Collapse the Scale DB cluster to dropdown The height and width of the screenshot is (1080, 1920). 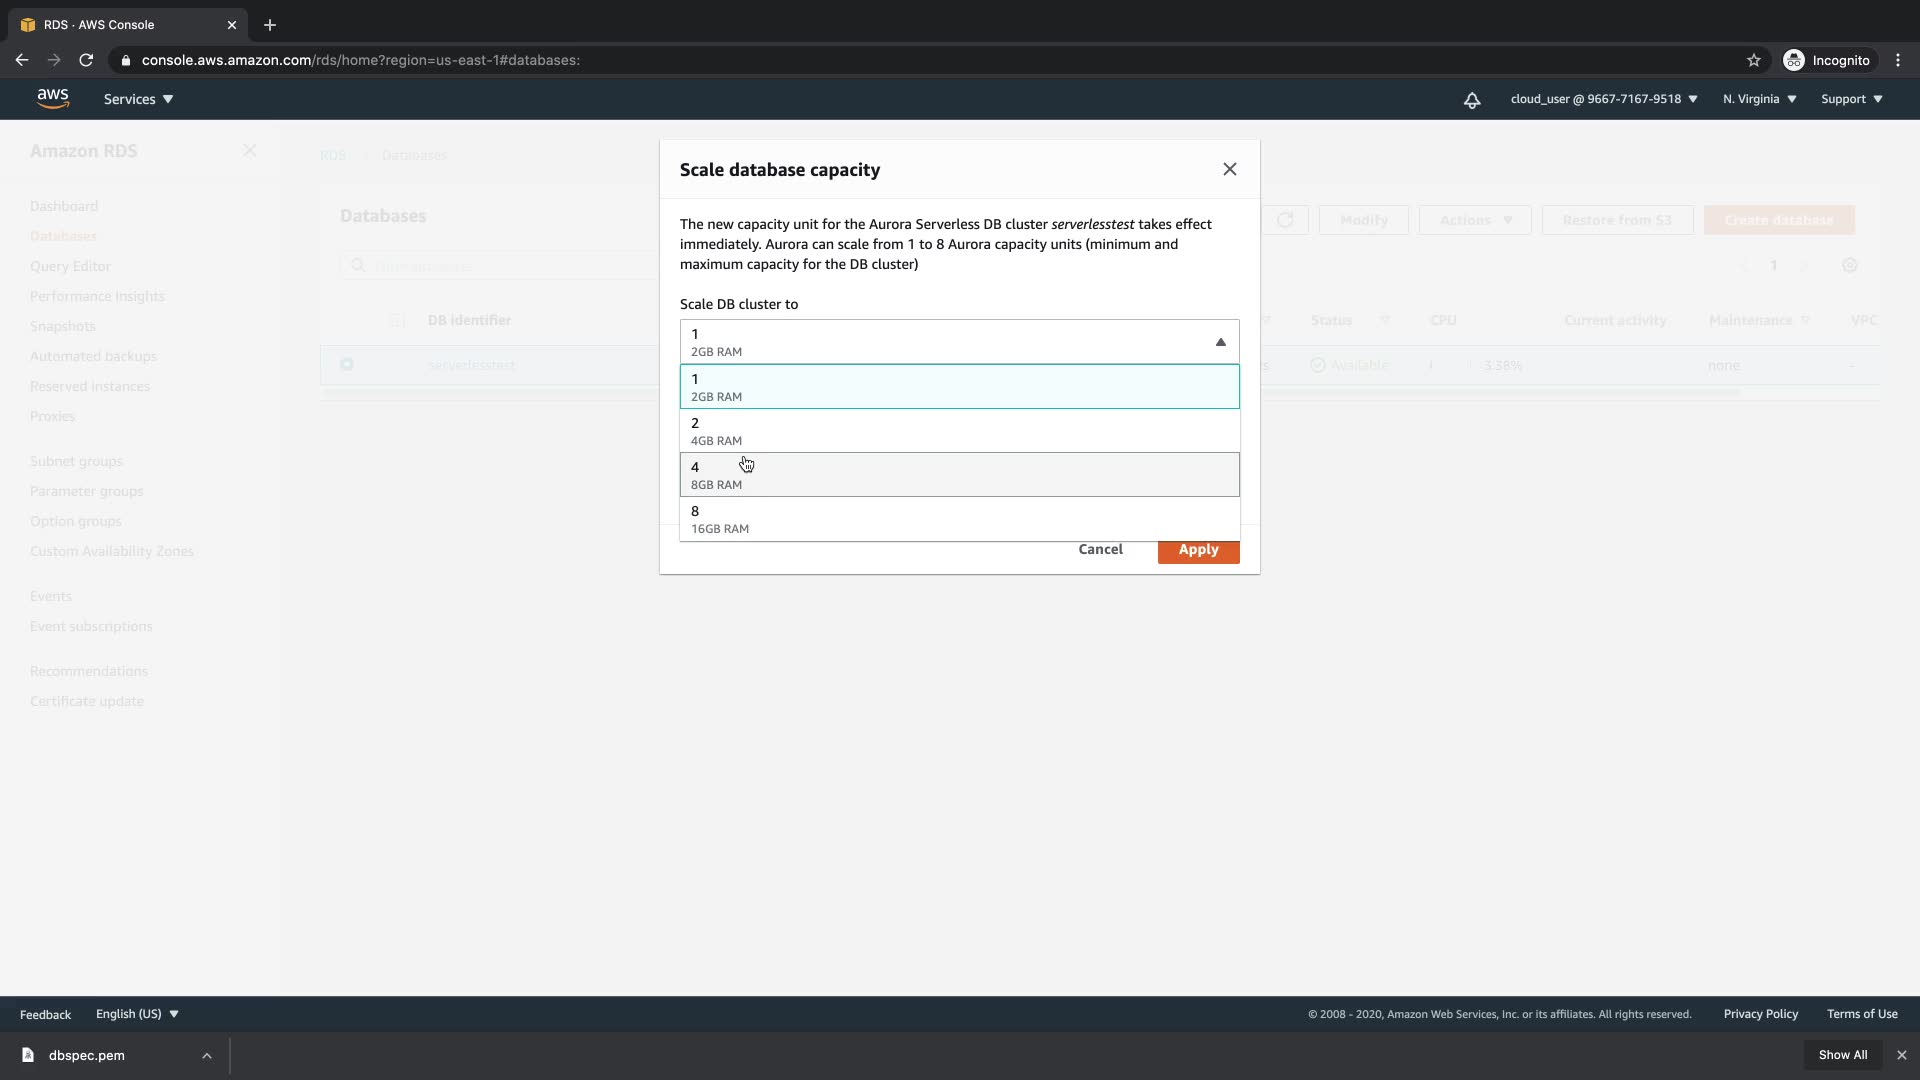pyautogui.click(x=1219, y=342)
